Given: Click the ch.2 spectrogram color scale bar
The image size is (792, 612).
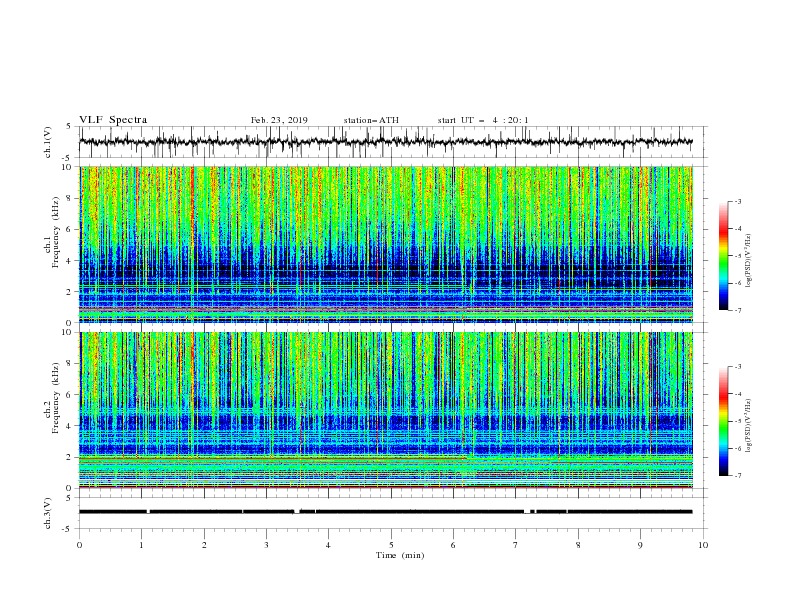Looking at the screenshot, I should coord(723,421).
